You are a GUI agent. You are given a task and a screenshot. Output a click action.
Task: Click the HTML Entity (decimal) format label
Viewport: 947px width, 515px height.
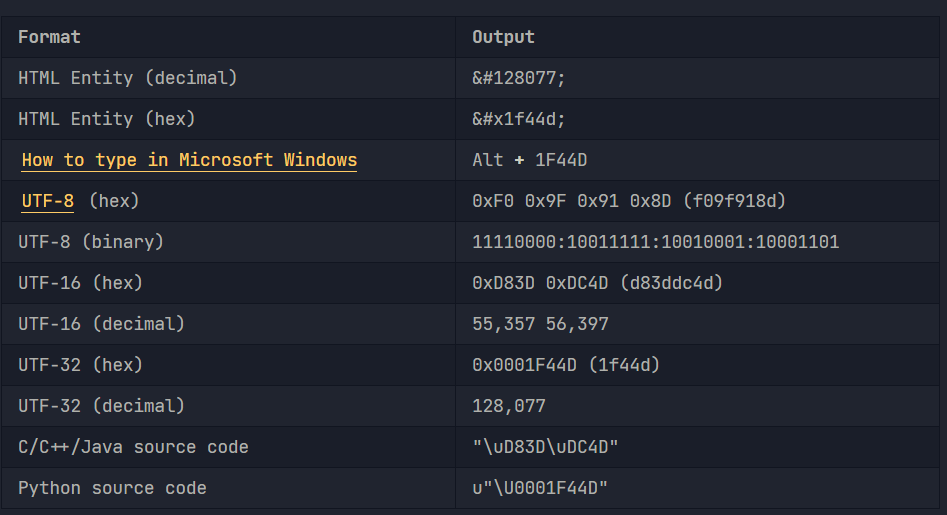coord(127,78)
